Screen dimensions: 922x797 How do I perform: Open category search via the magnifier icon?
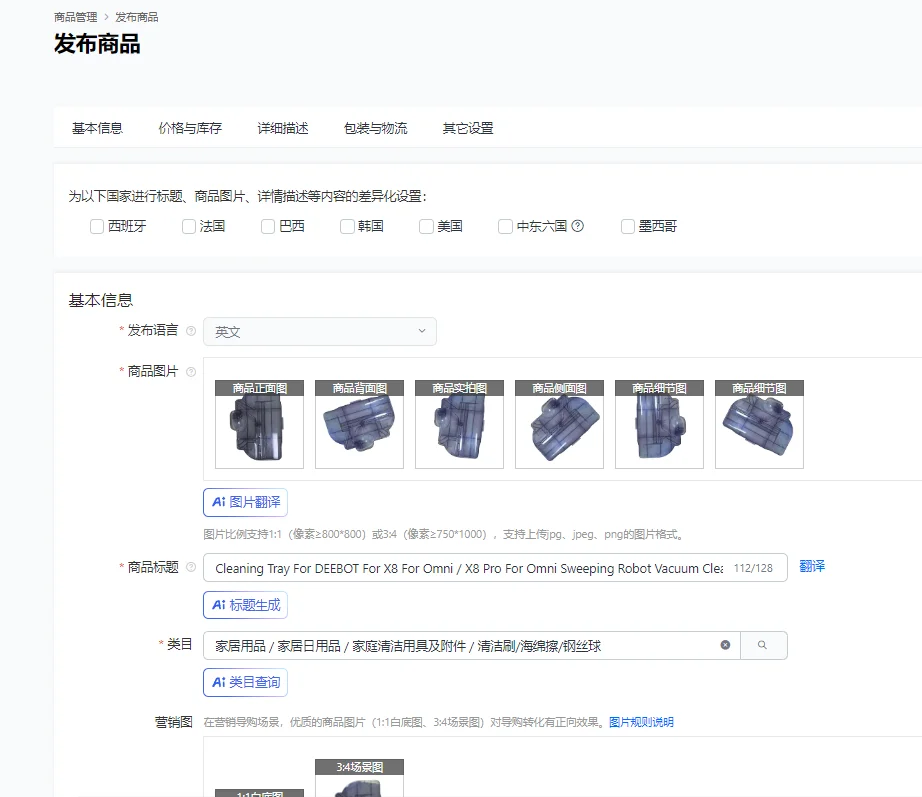[x=763, y=645]
